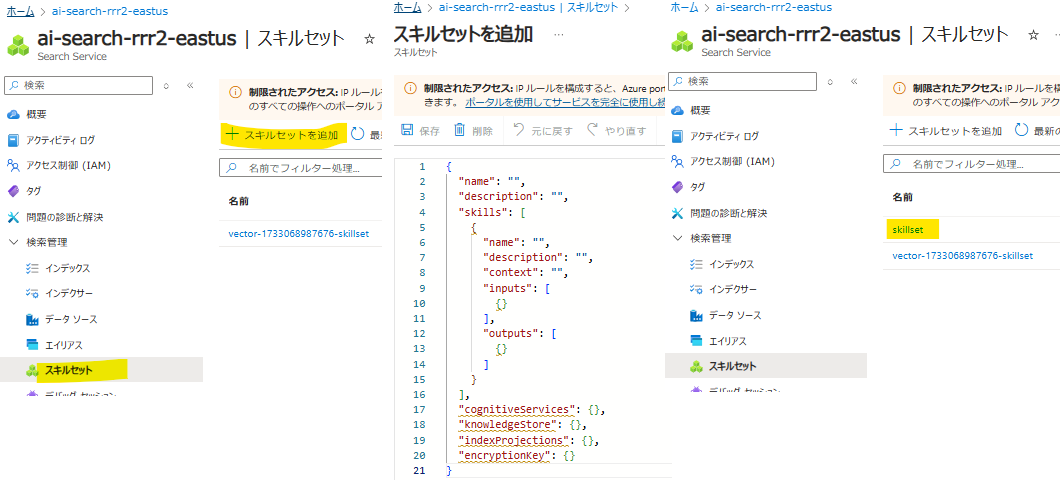The image size is (1060, 480).
Task: Click インデクサー icon in left screenshot sidebar
Action: (x=32, y=293)
